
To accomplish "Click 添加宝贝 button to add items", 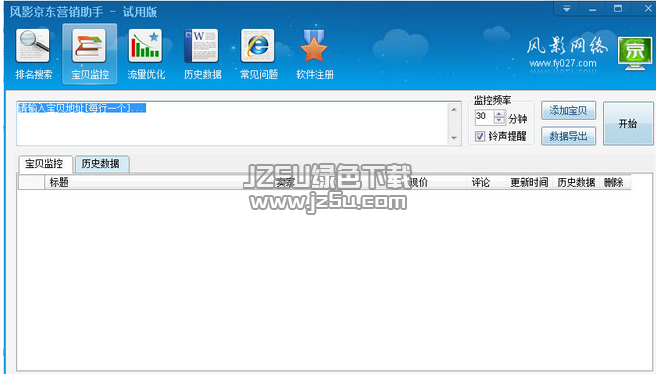I will click(568, 111).
